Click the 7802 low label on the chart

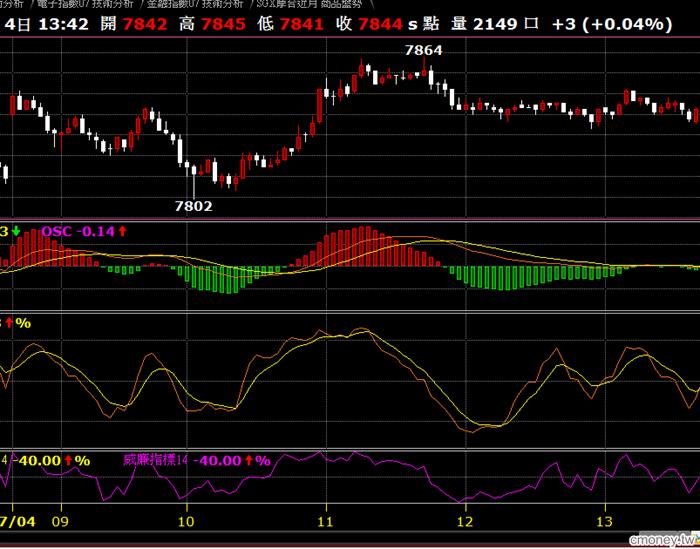(193, 206)
